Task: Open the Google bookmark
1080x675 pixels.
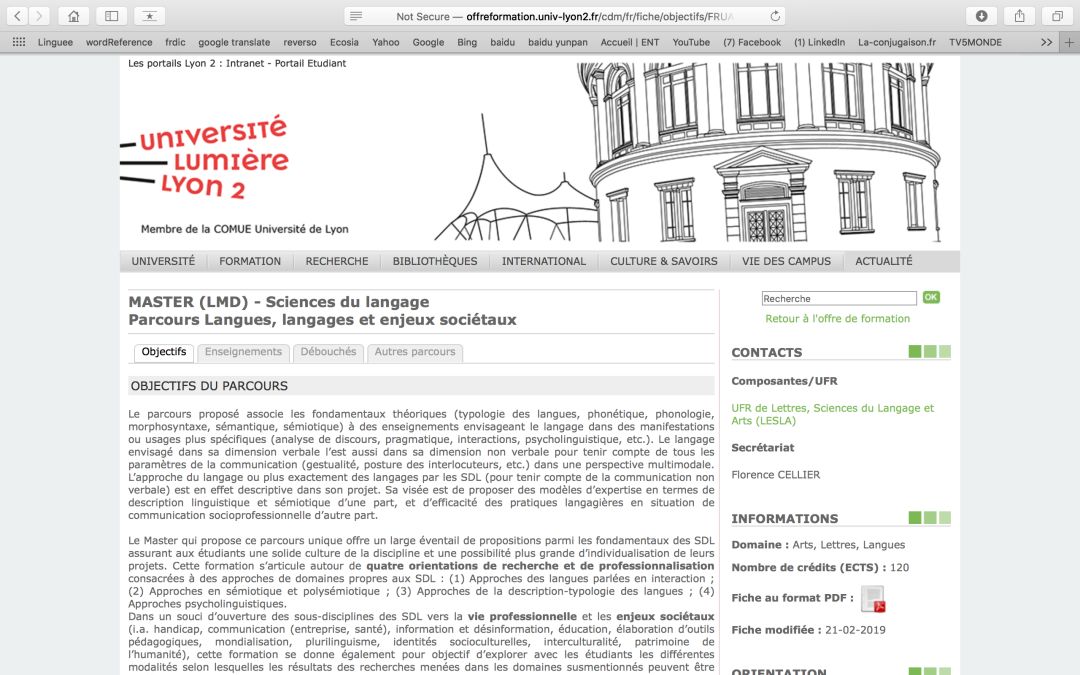Action: (428, 42)
